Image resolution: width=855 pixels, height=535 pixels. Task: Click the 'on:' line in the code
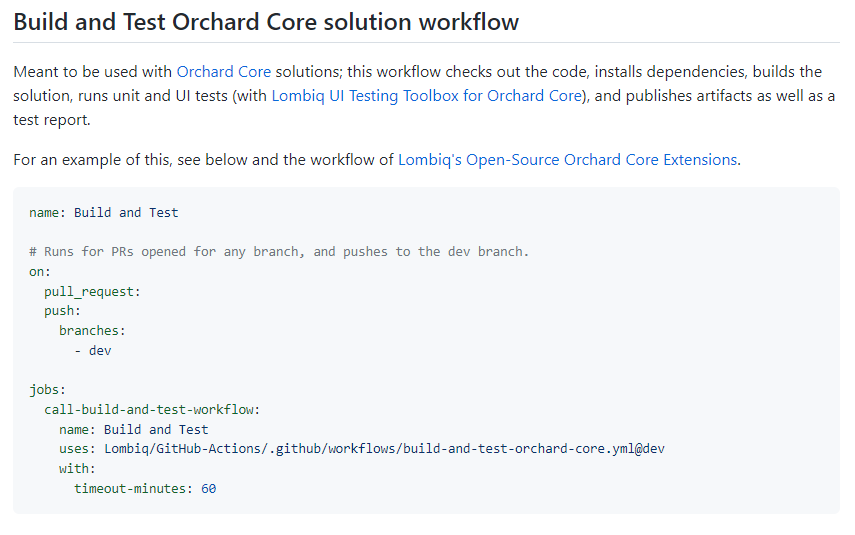(40, 271)
